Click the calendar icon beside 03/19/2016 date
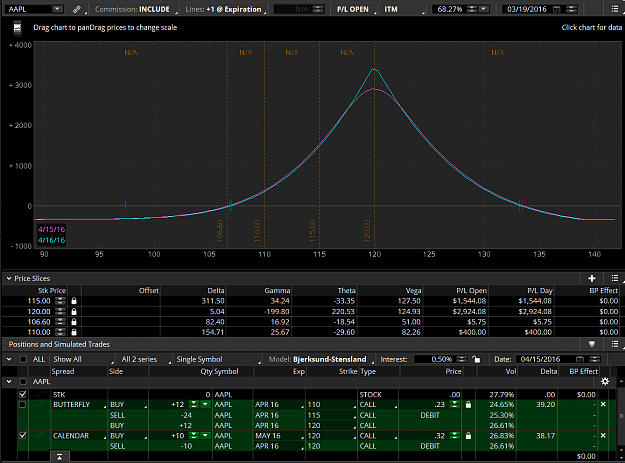The image size is (625, 463). 557,9
